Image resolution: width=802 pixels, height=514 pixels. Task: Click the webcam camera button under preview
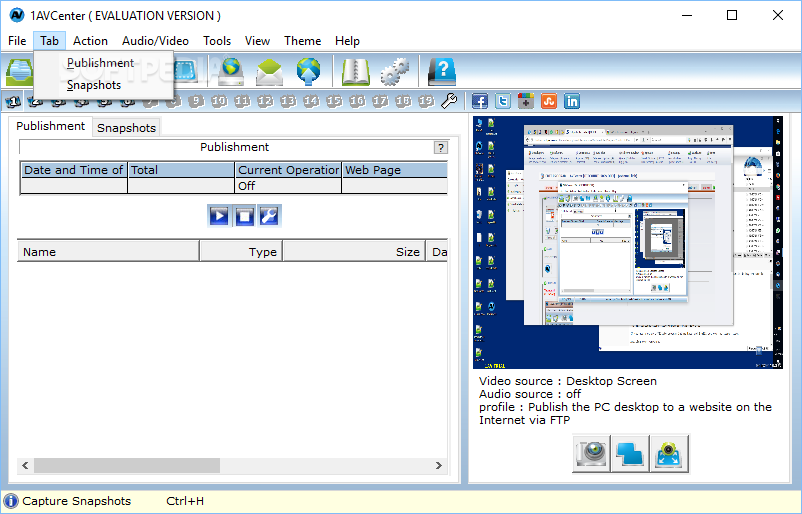591,453
